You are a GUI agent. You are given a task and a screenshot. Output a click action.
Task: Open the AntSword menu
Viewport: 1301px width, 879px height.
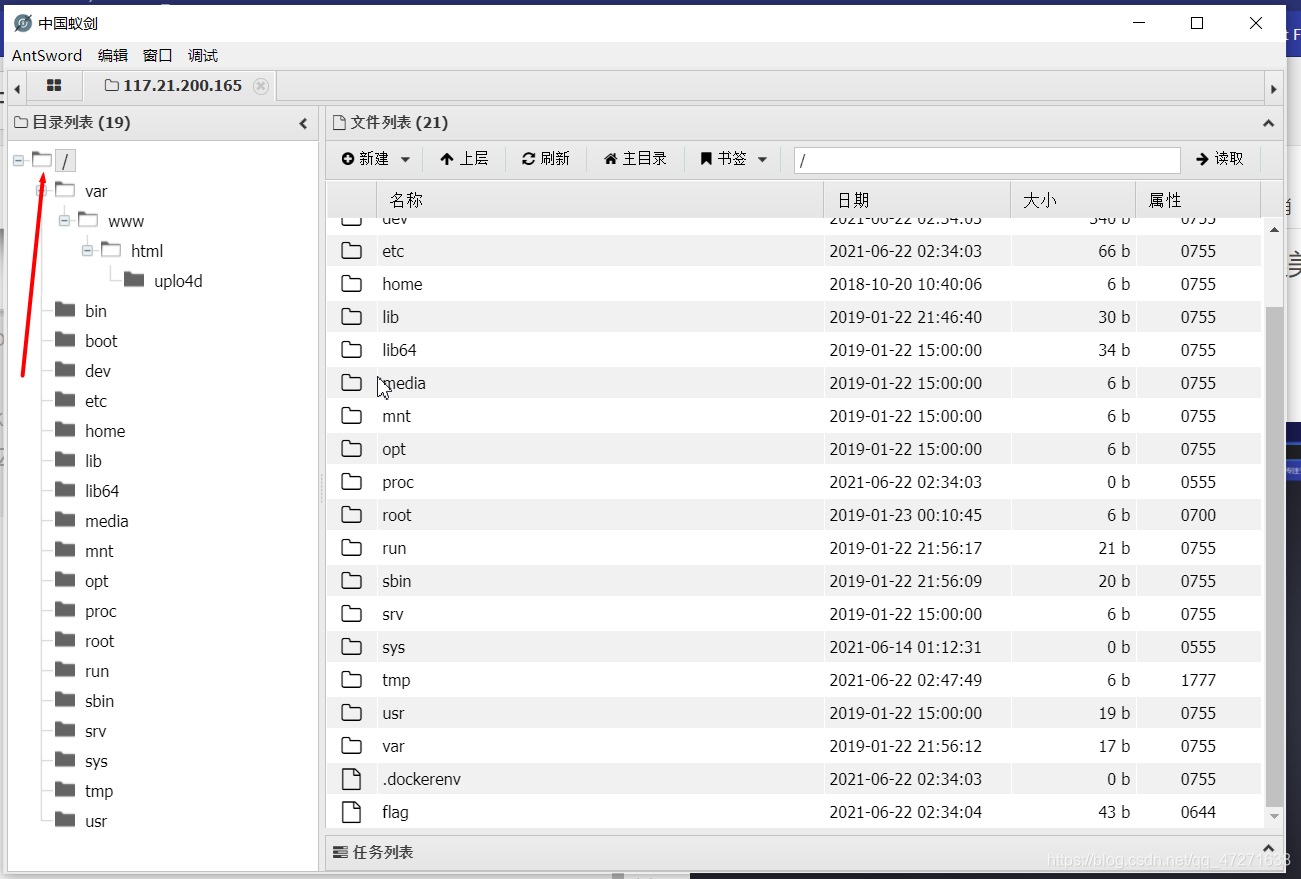coord(47,56)
